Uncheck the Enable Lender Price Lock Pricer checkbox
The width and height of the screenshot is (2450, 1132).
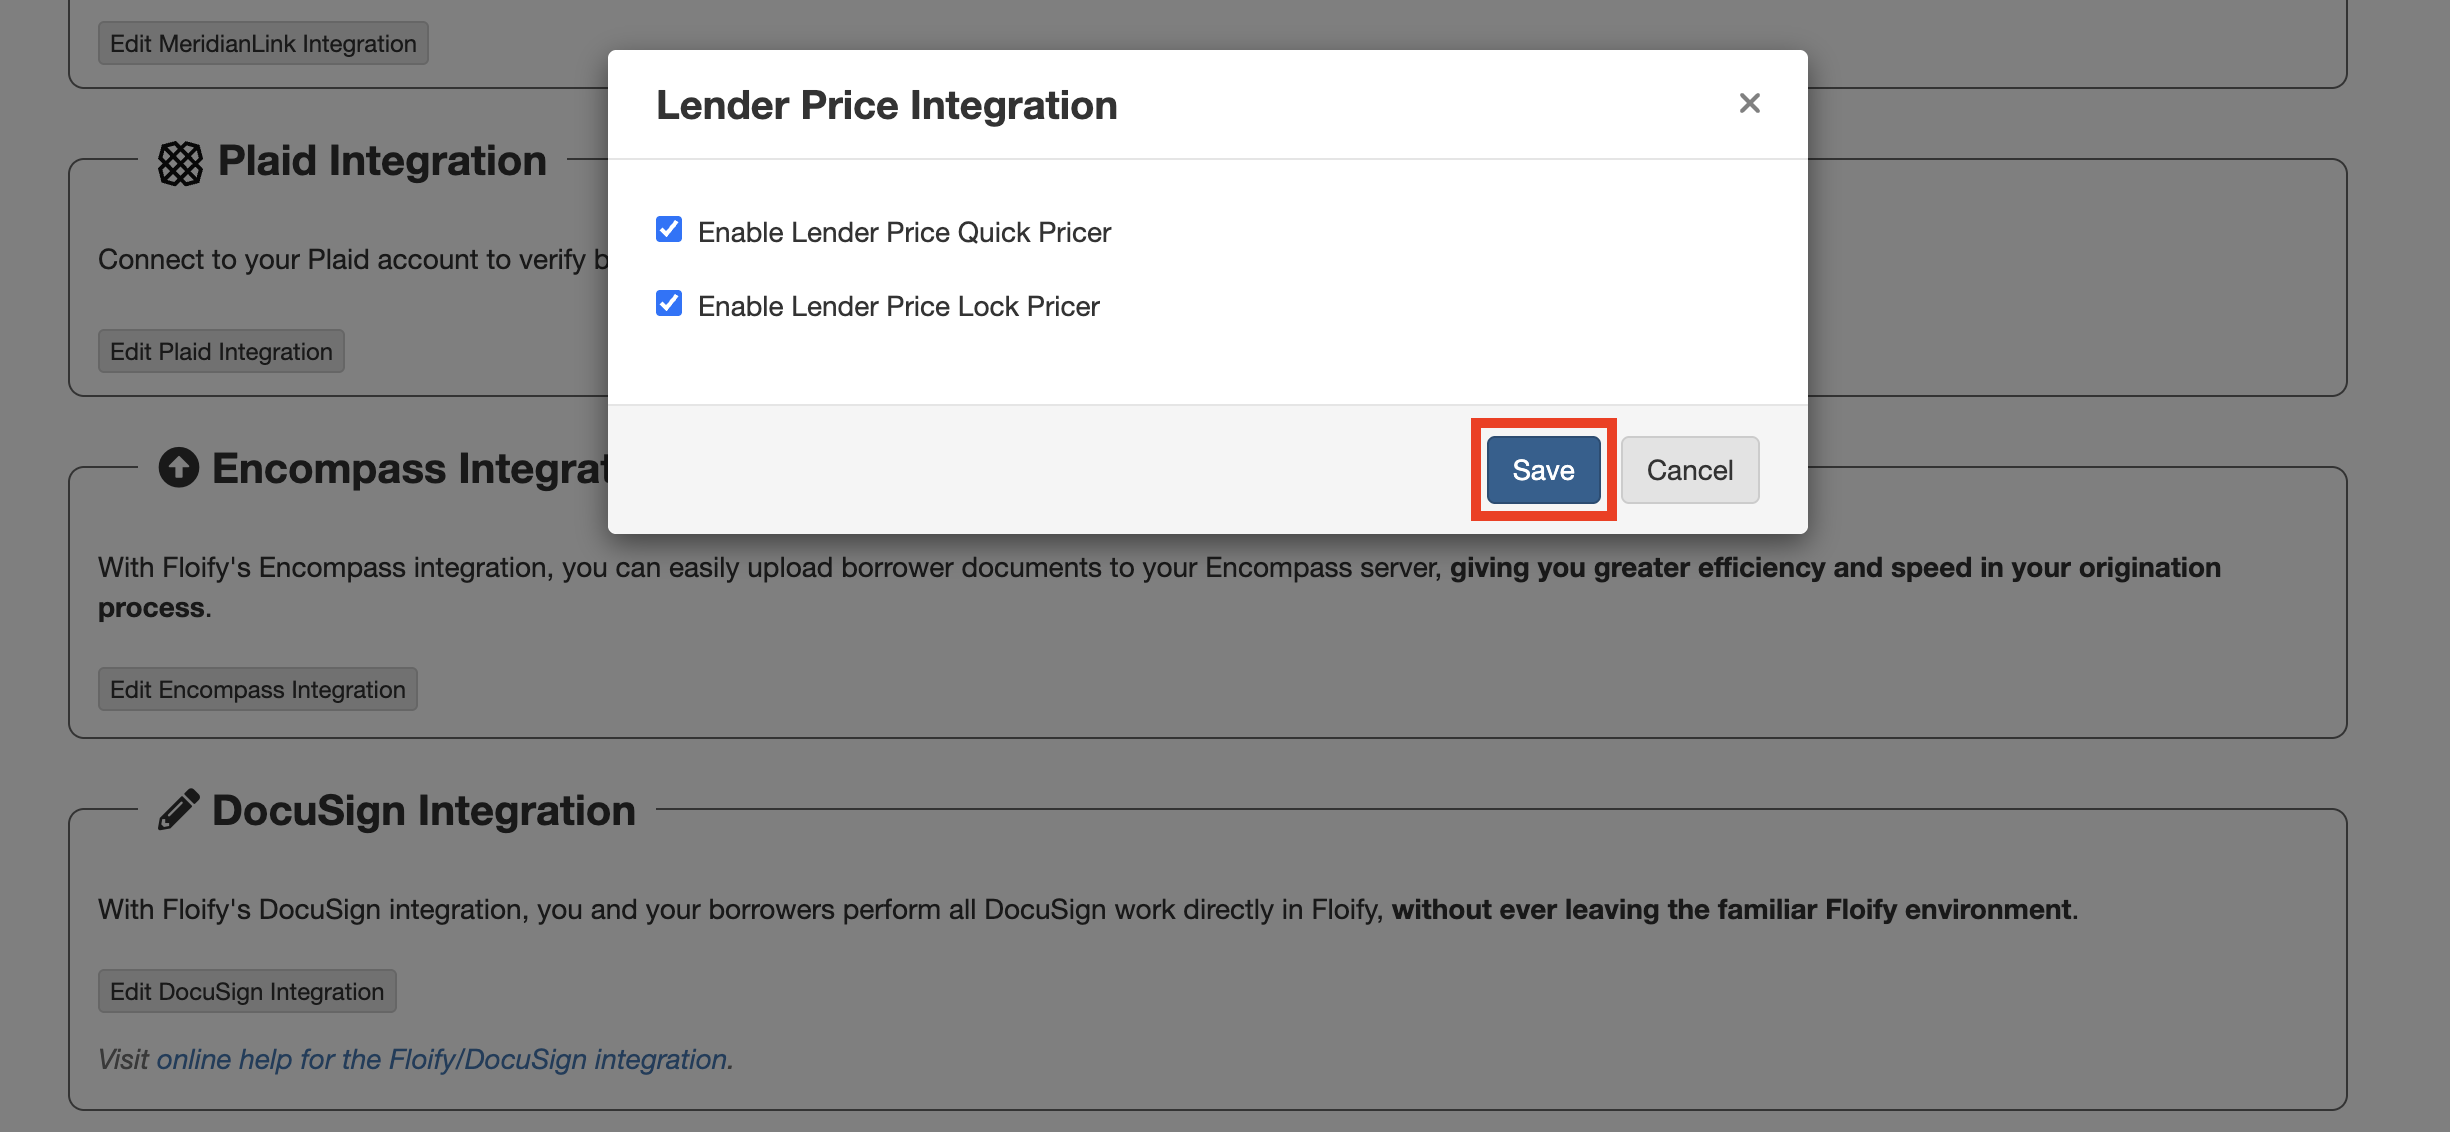tap(669, 303)
